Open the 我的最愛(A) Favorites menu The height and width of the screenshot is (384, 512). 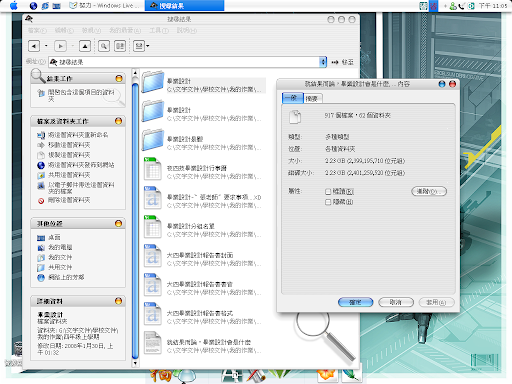125,31
